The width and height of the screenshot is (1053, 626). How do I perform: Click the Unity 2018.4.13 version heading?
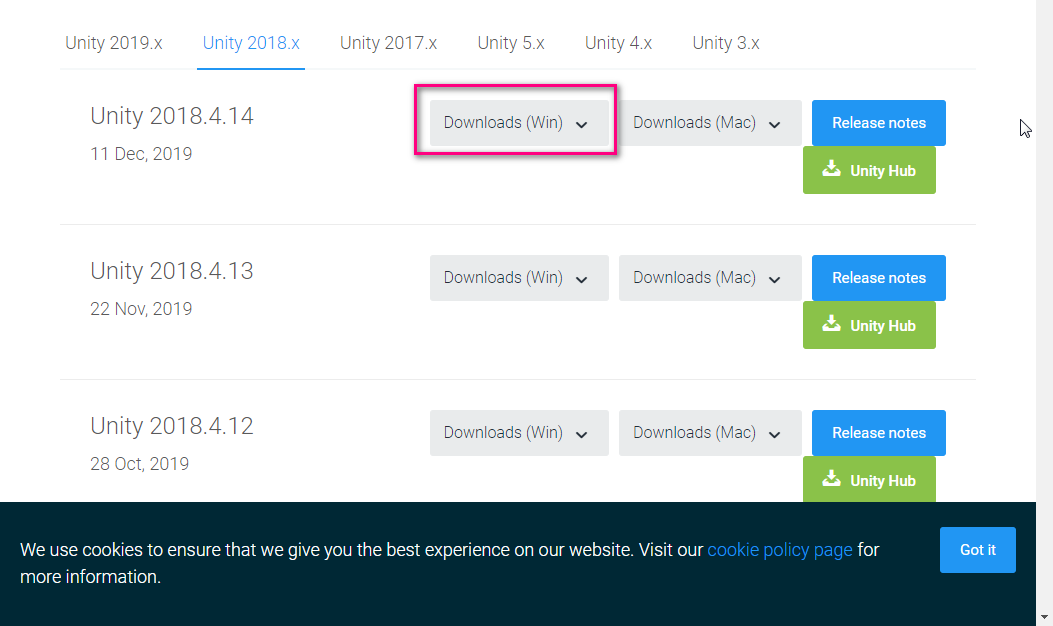coord(172,271)
